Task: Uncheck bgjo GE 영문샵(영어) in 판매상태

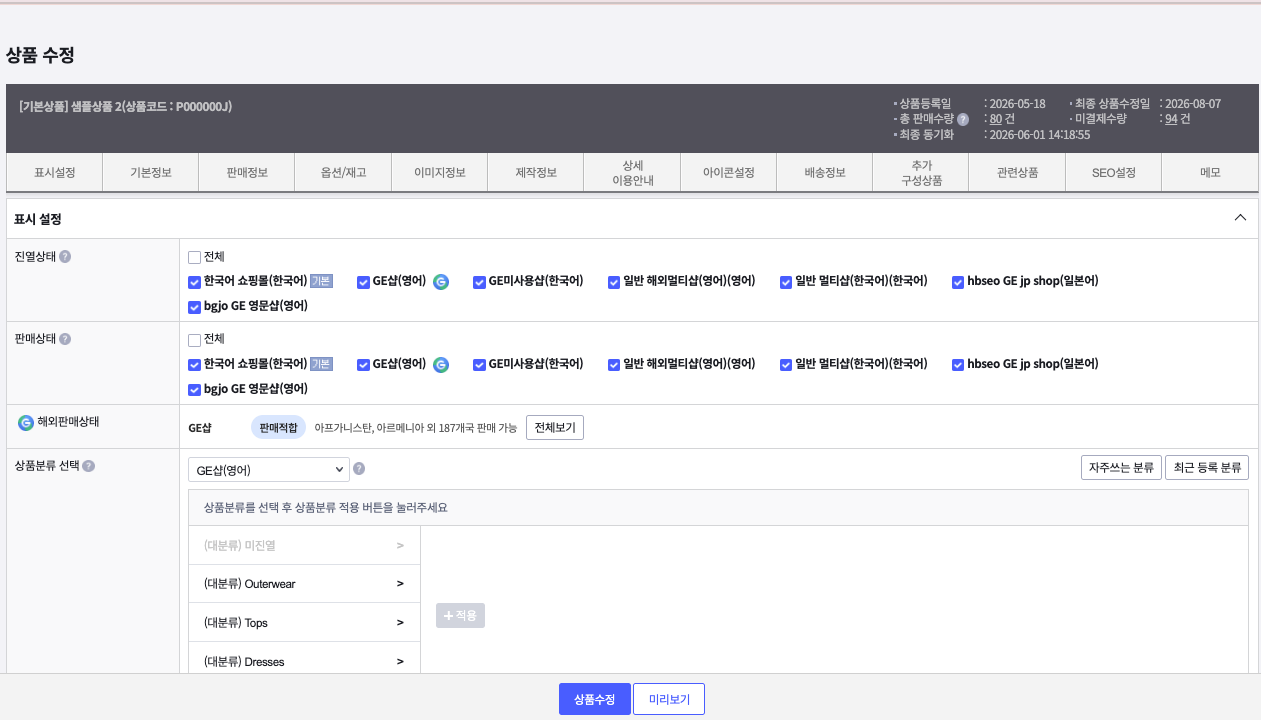Action: coord(195,388)
